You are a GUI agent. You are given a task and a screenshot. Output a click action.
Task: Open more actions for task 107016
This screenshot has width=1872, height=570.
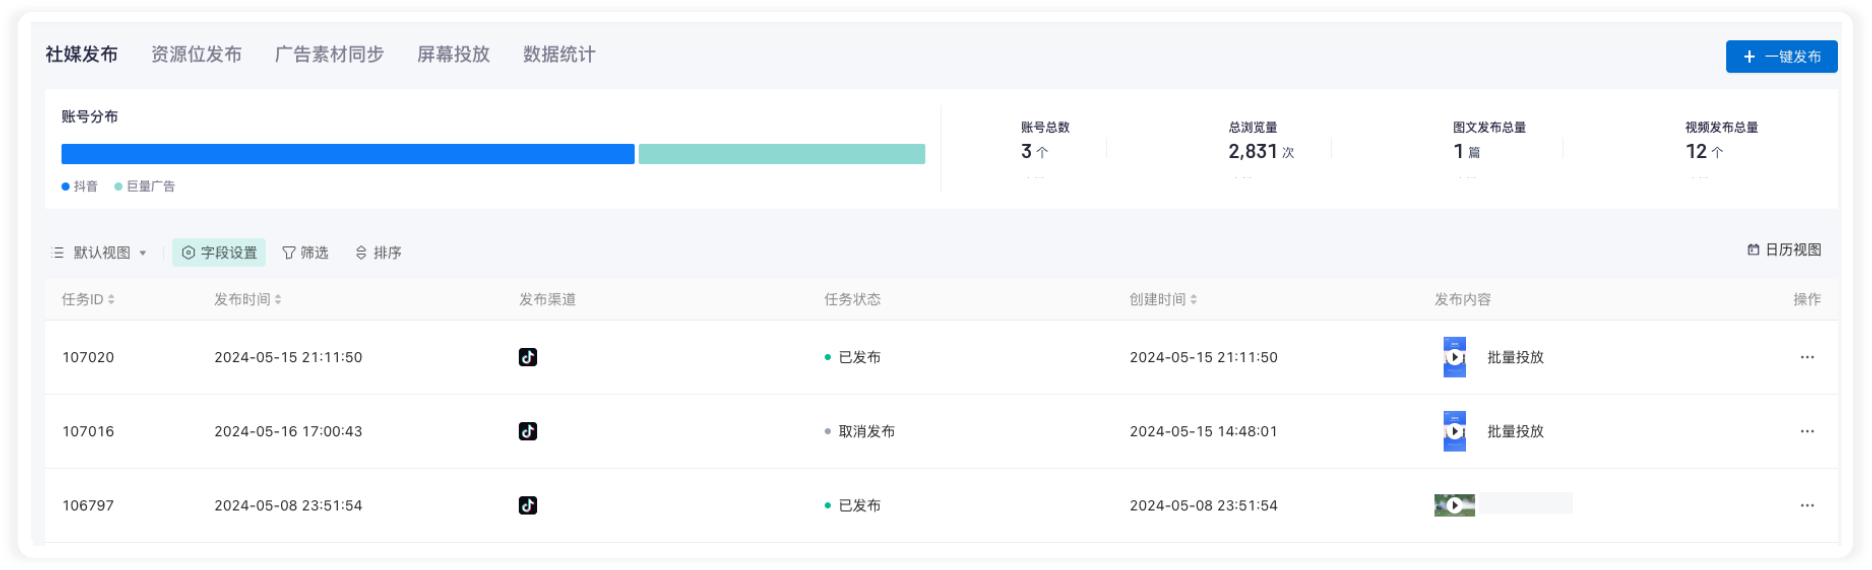point(1806,431)
